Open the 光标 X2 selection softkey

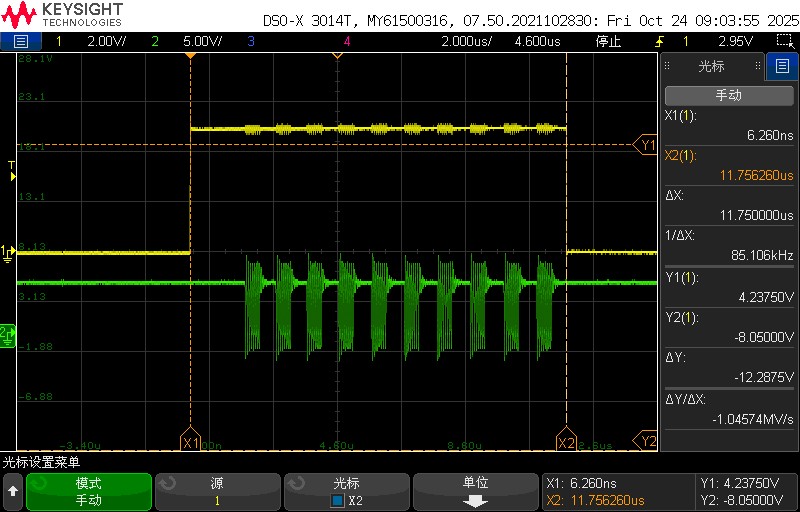pyautogui.click(x=346, y=491)
